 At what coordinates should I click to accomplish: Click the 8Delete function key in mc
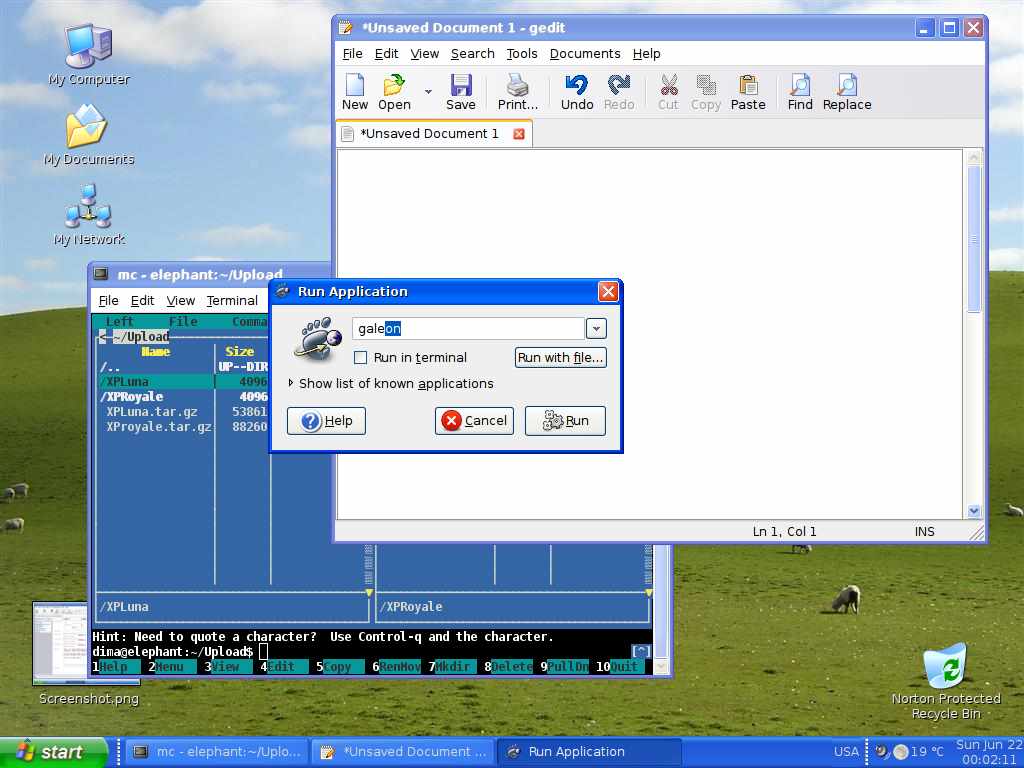507,667
